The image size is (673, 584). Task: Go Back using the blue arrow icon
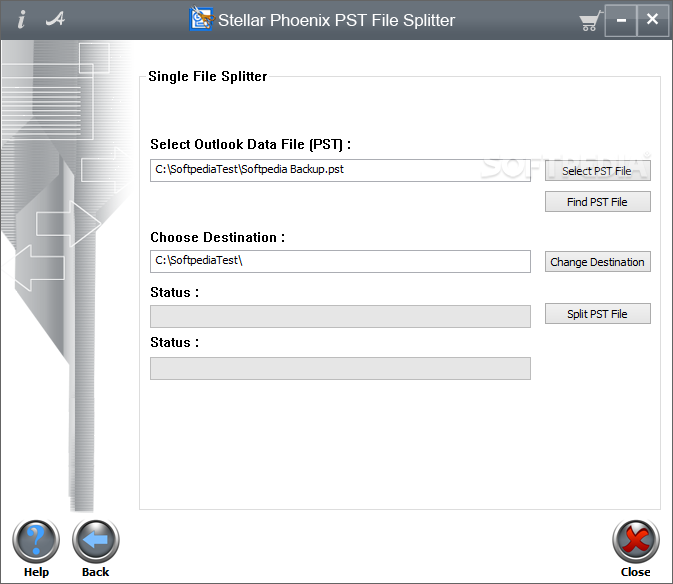[x=96, y=541]
